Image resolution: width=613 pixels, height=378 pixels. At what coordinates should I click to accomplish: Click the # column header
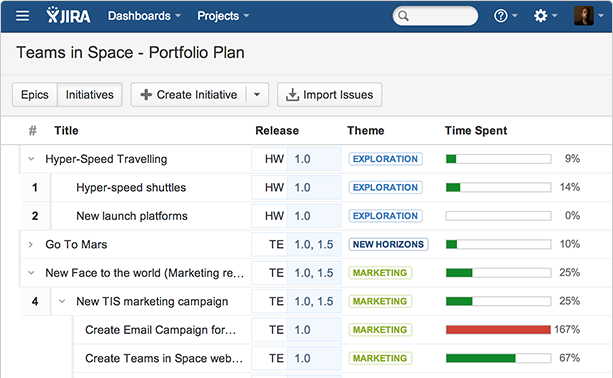coord(32,131)
